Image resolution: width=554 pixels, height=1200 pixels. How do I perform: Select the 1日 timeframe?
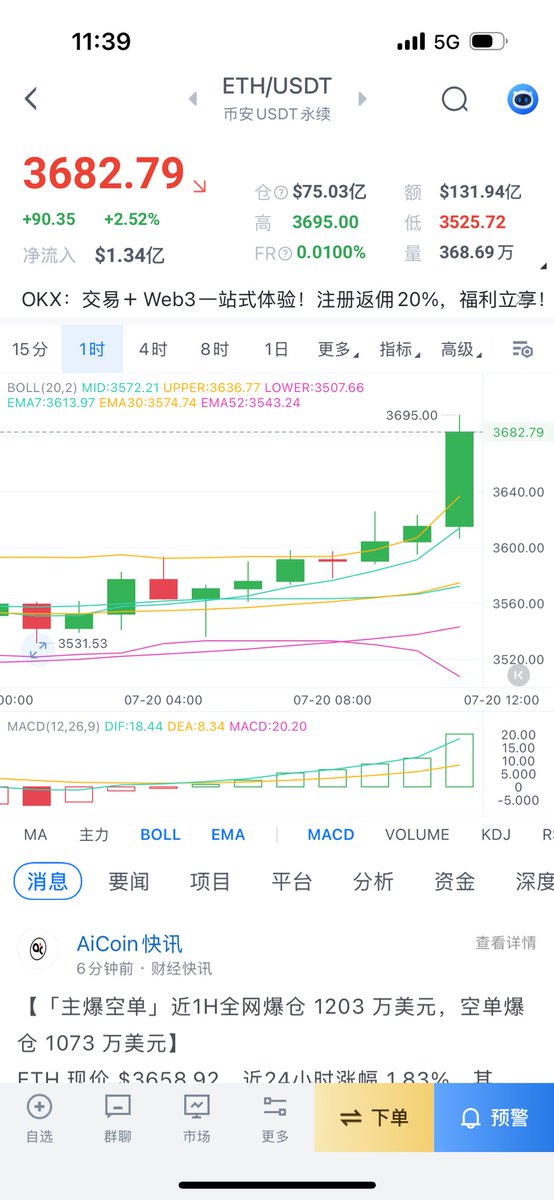[x=276, y=349]
